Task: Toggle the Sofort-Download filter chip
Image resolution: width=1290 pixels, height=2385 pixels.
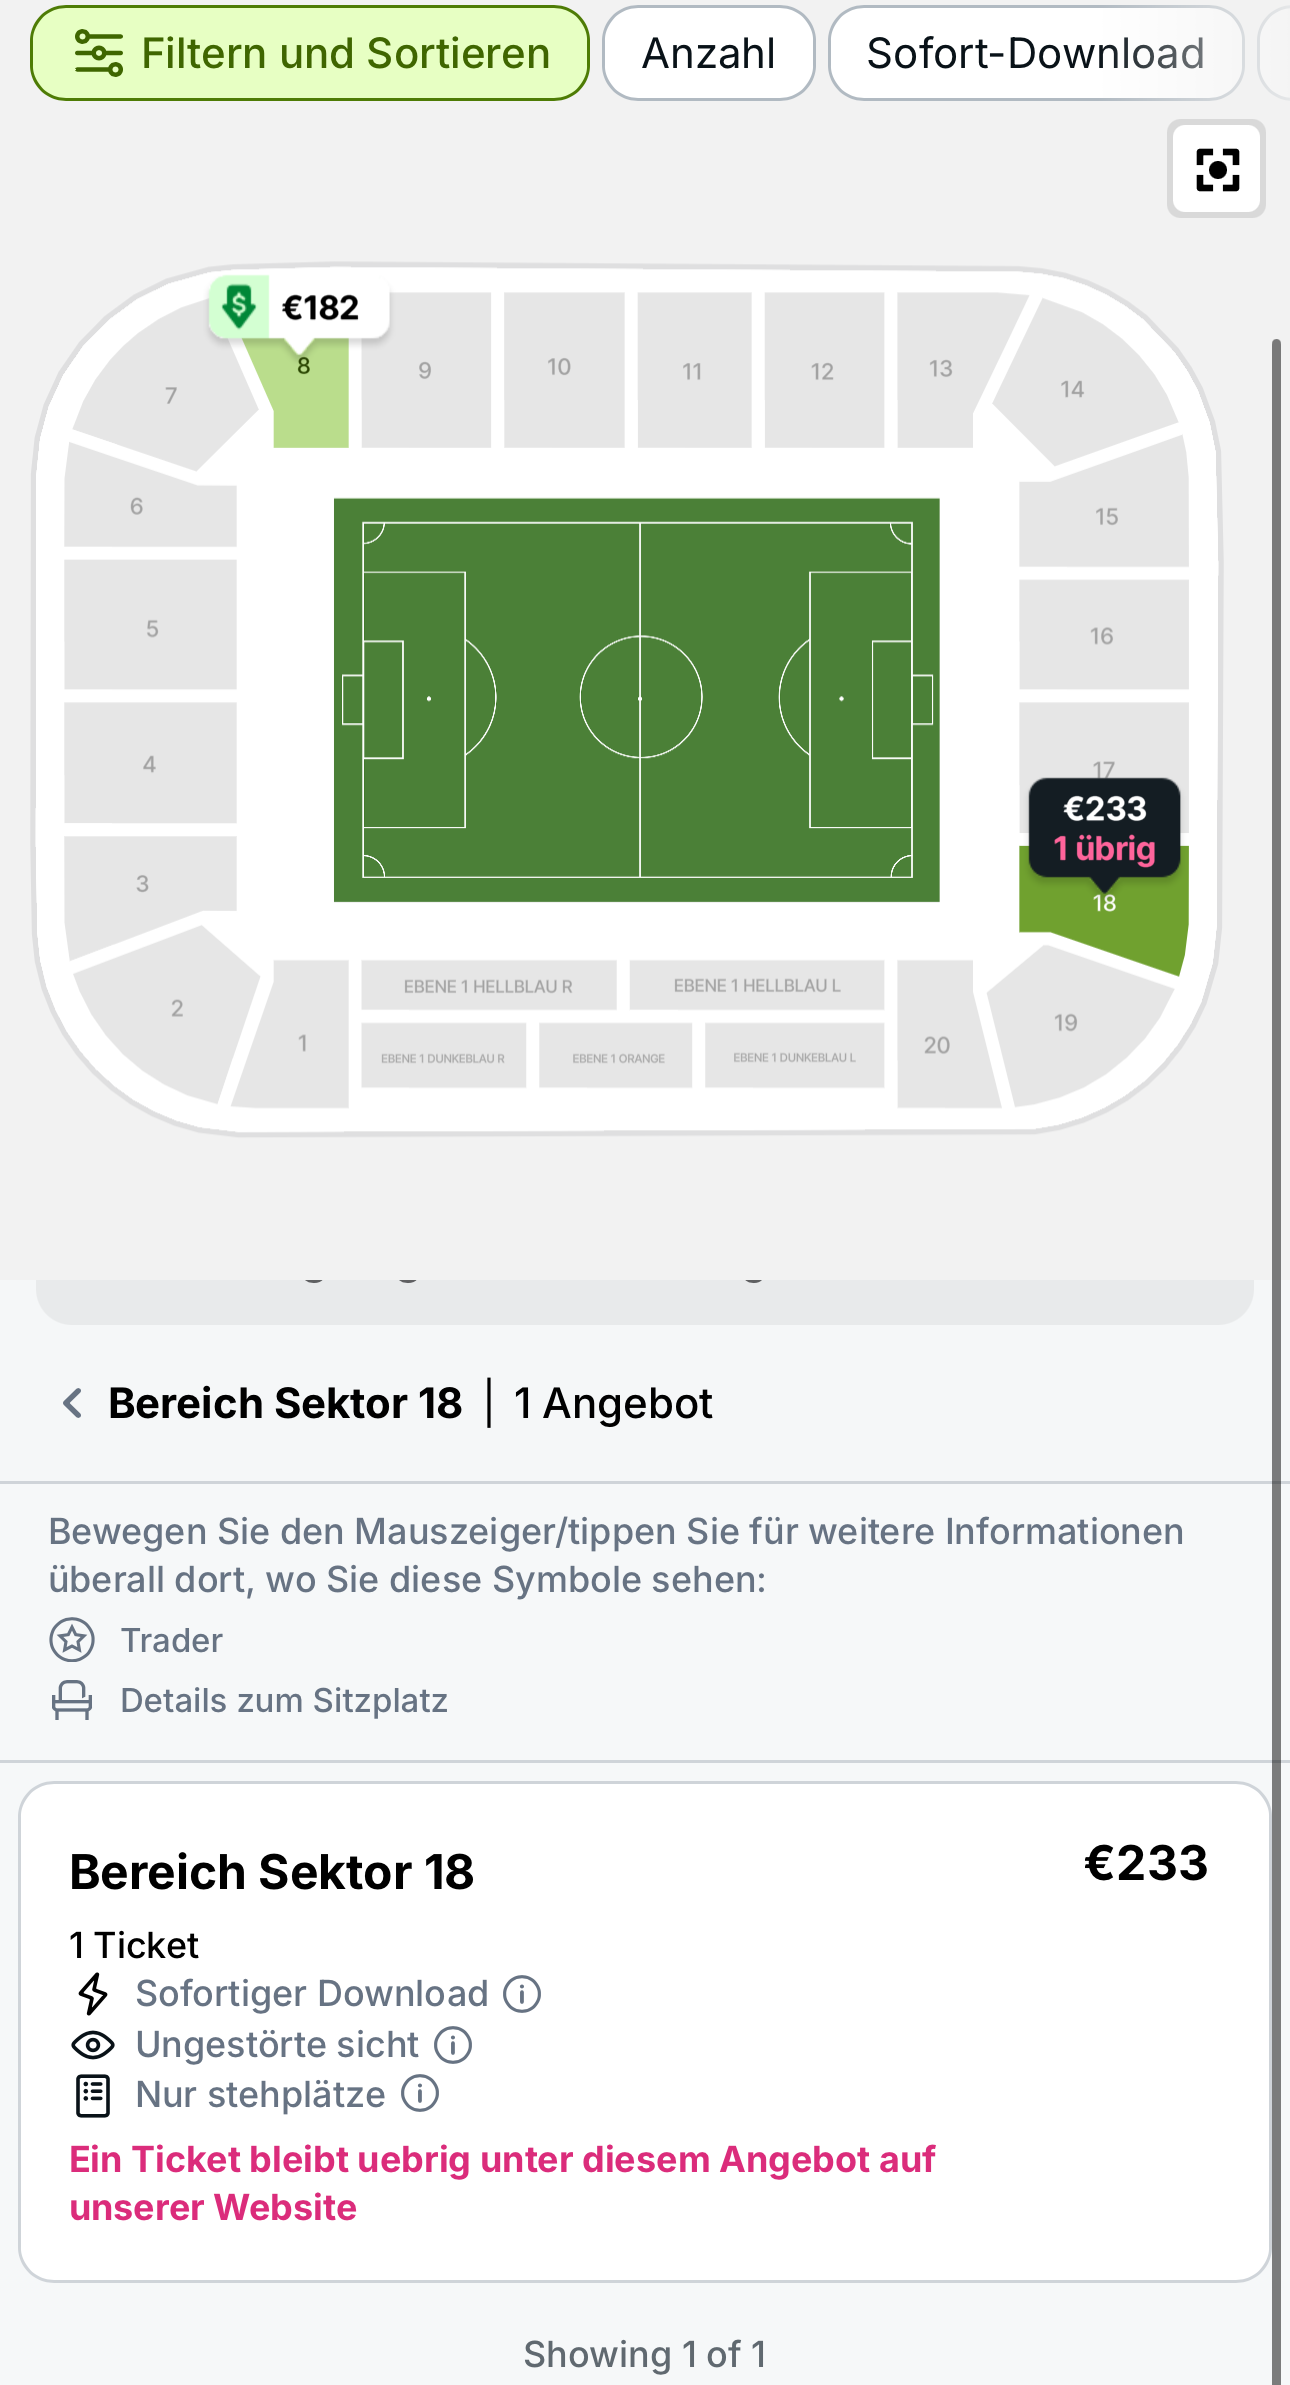Action: pos(1035,54)
